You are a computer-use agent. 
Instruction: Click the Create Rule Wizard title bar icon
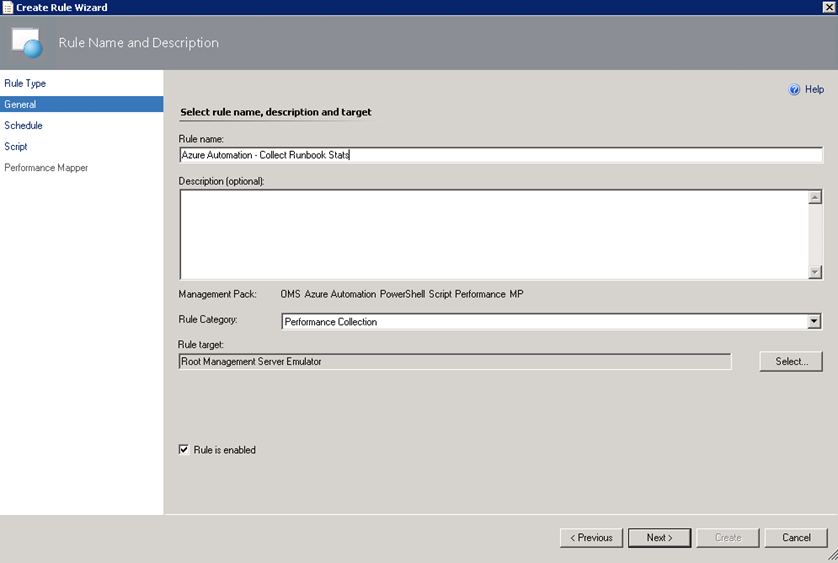point(8,7)
